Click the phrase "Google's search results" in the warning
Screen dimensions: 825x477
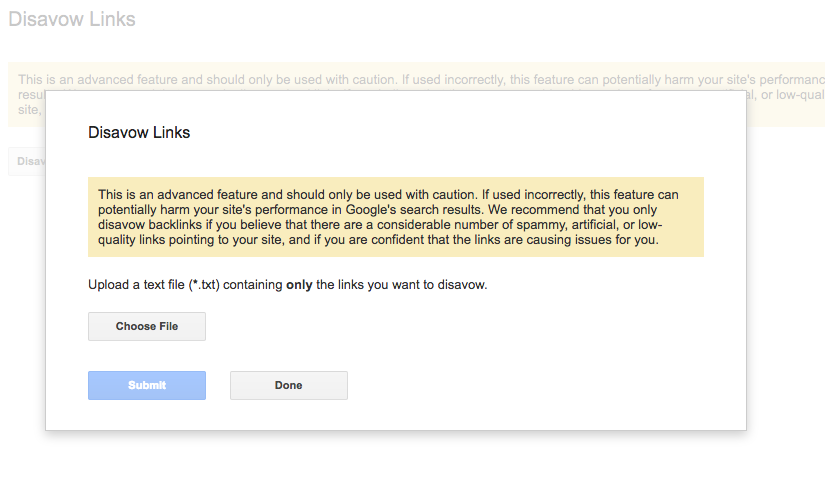[x=414, y=210]
